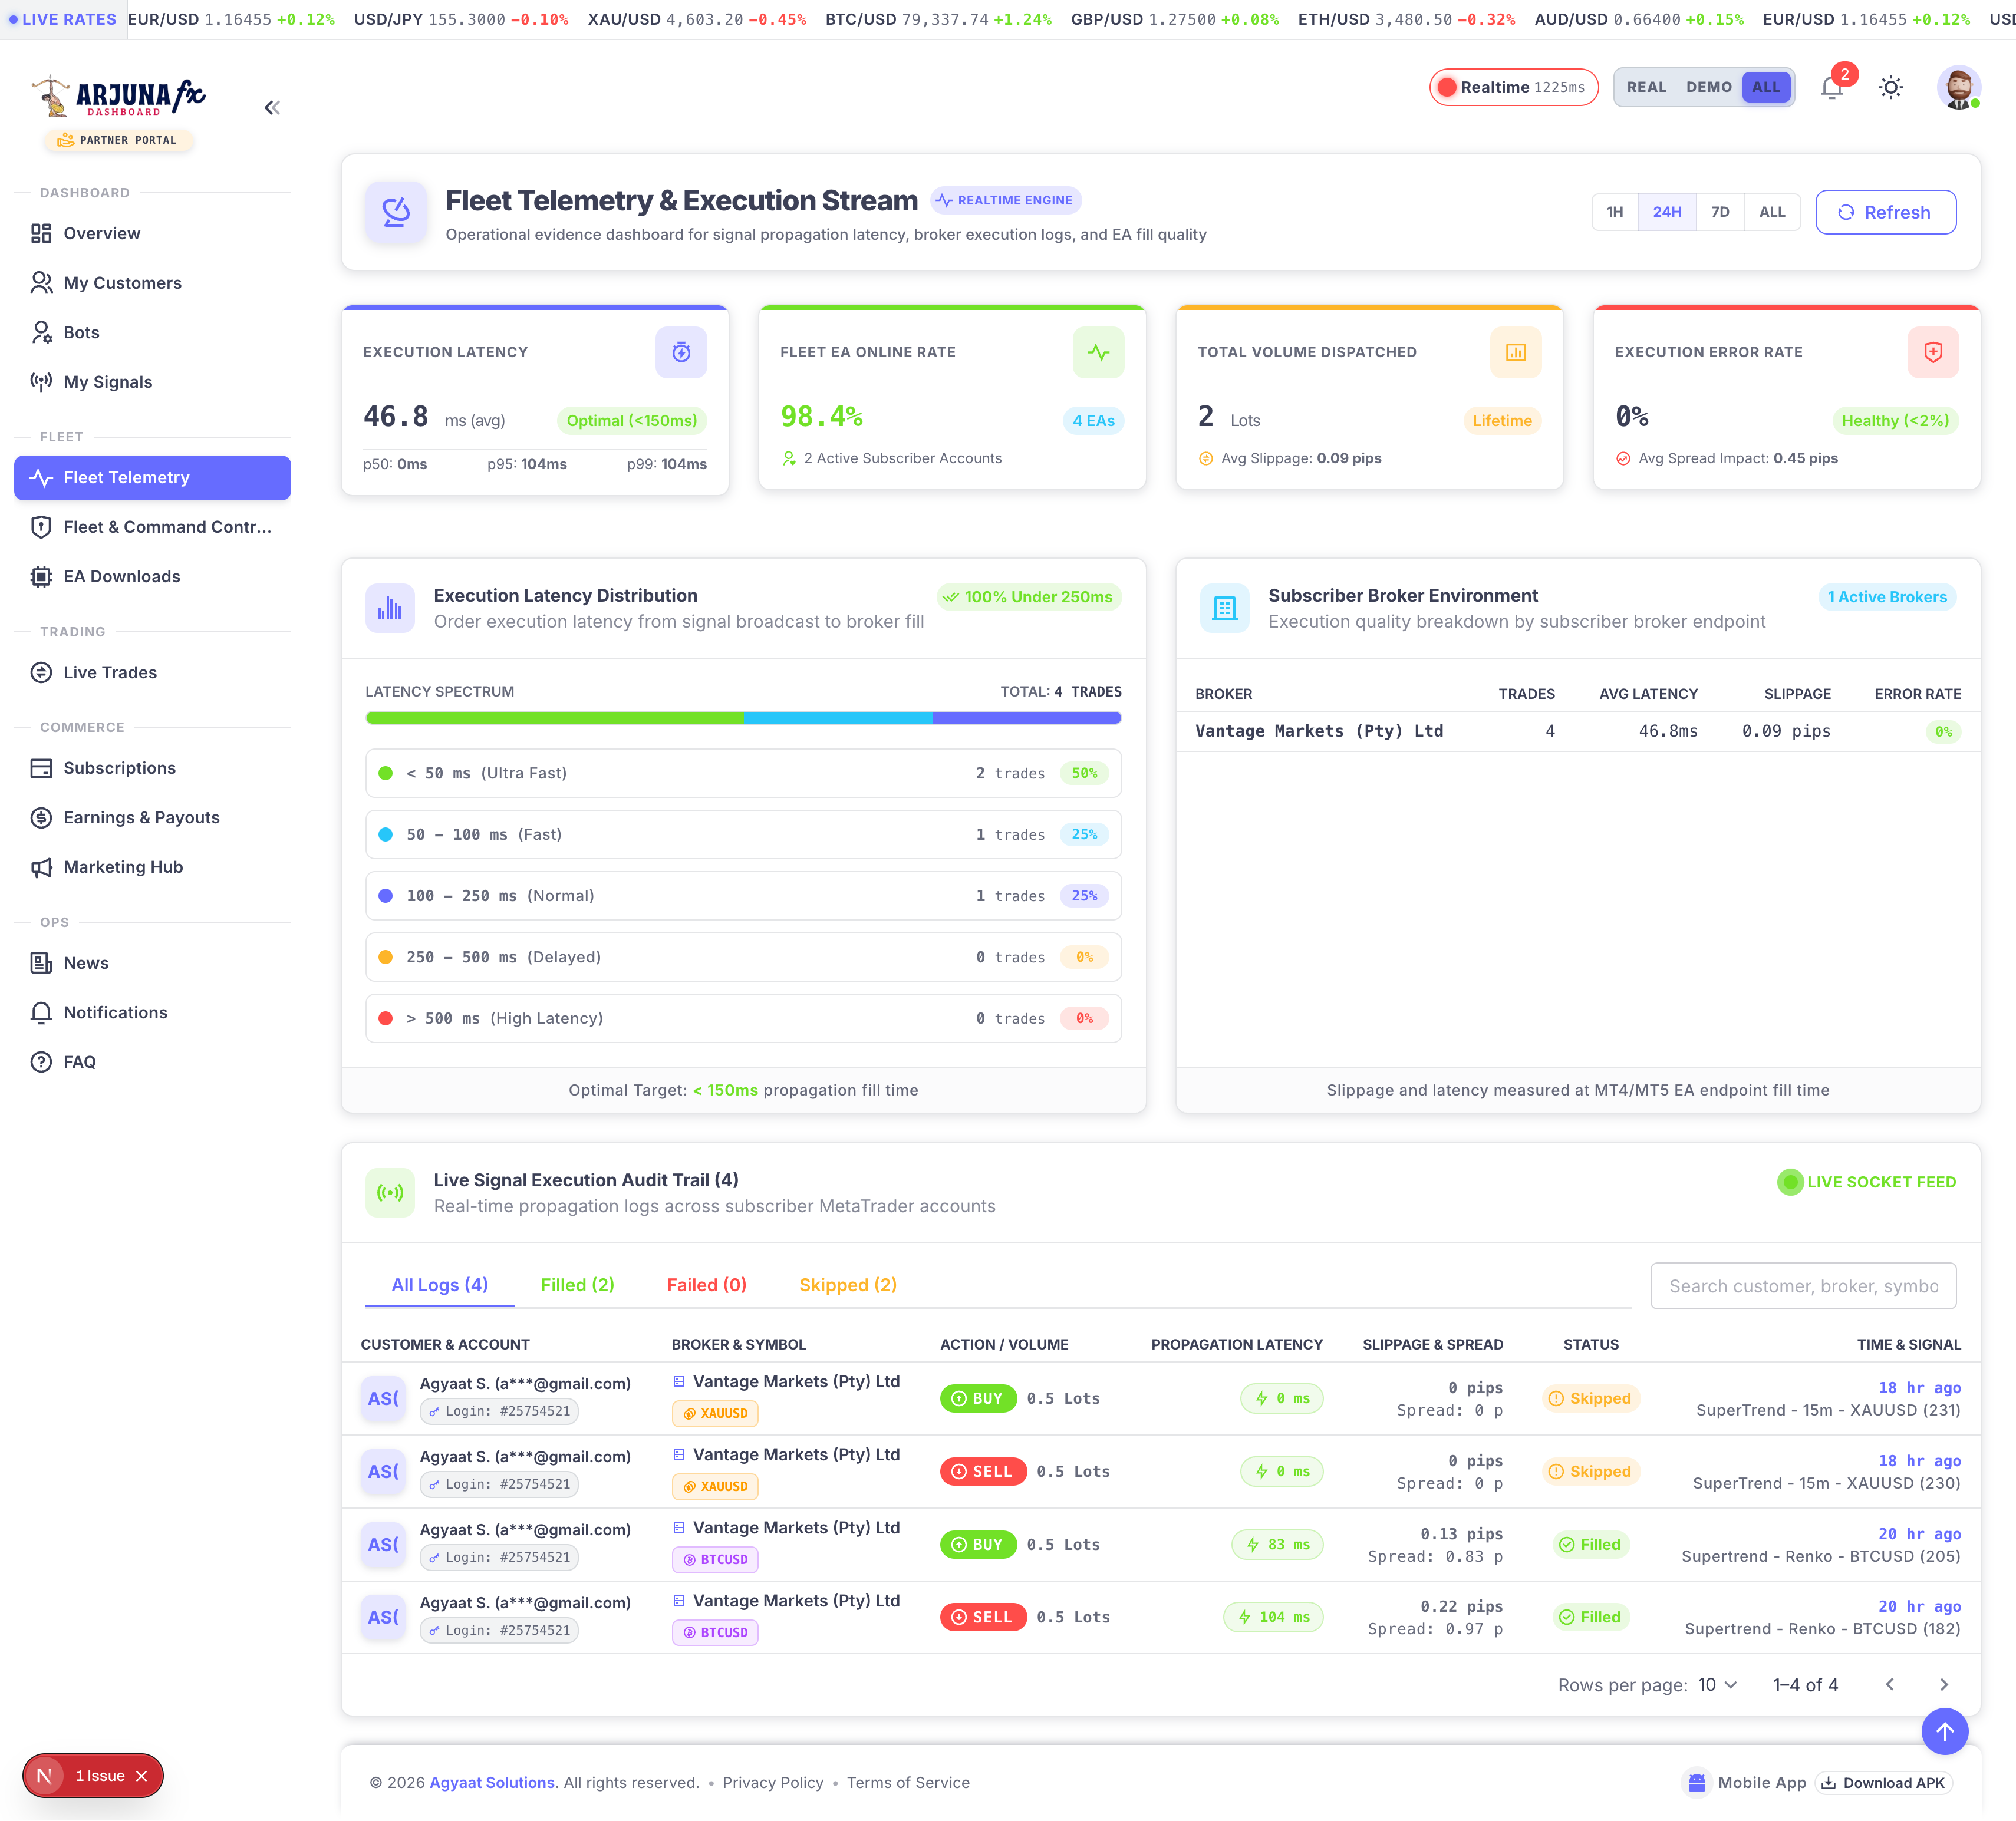Viewport: 2016px width, 1821px height.
Task: Open My Customers in the sidebar
Action: (152, 283)
